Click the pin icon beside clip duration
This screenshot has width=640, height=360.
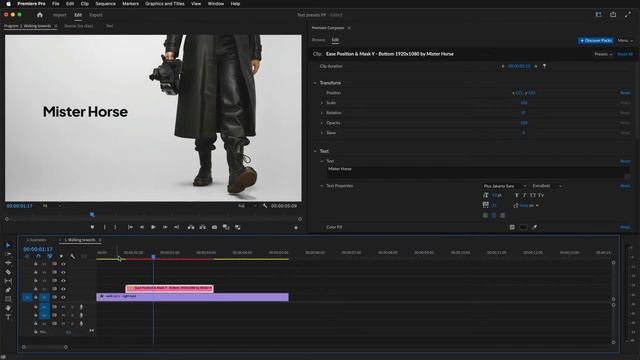click(x=544, y=66)
